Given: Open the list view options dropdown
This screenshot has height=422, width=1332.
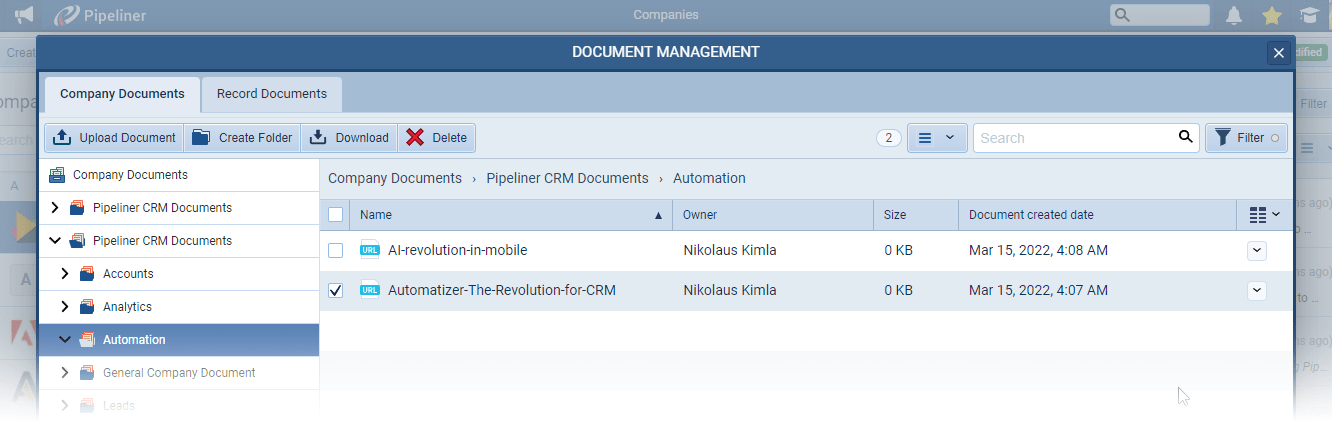Looking at the screenshot, I should click(936, 138).
